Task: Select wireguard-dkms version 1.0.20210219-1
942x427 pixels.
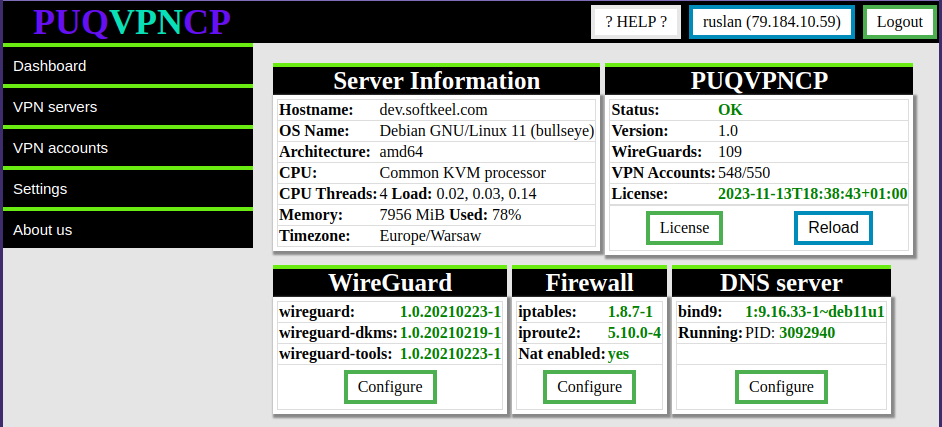Action: (451, 333)
